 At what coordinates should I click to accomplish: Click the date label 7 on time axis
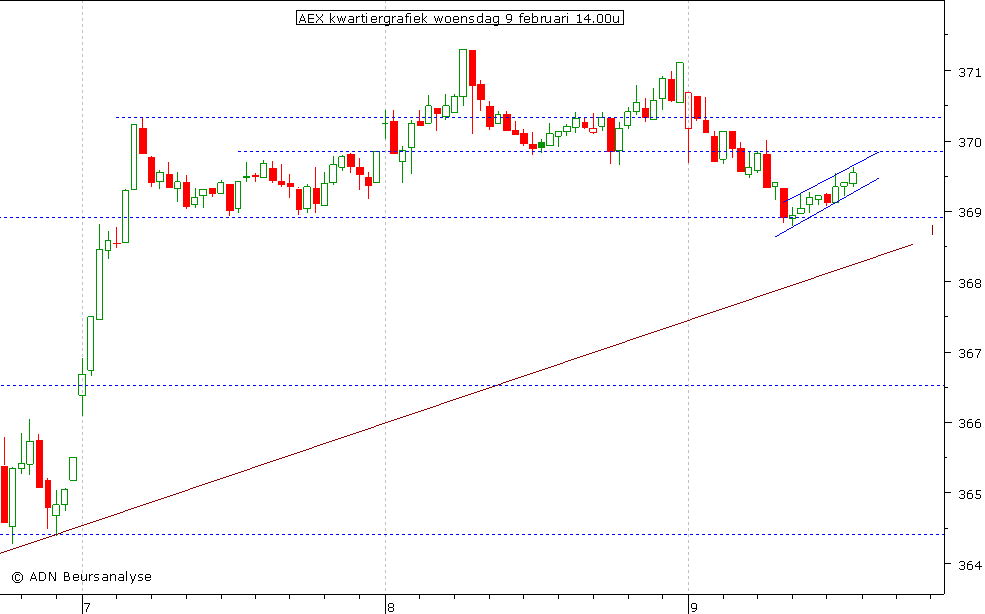click(x=87, y=607)
